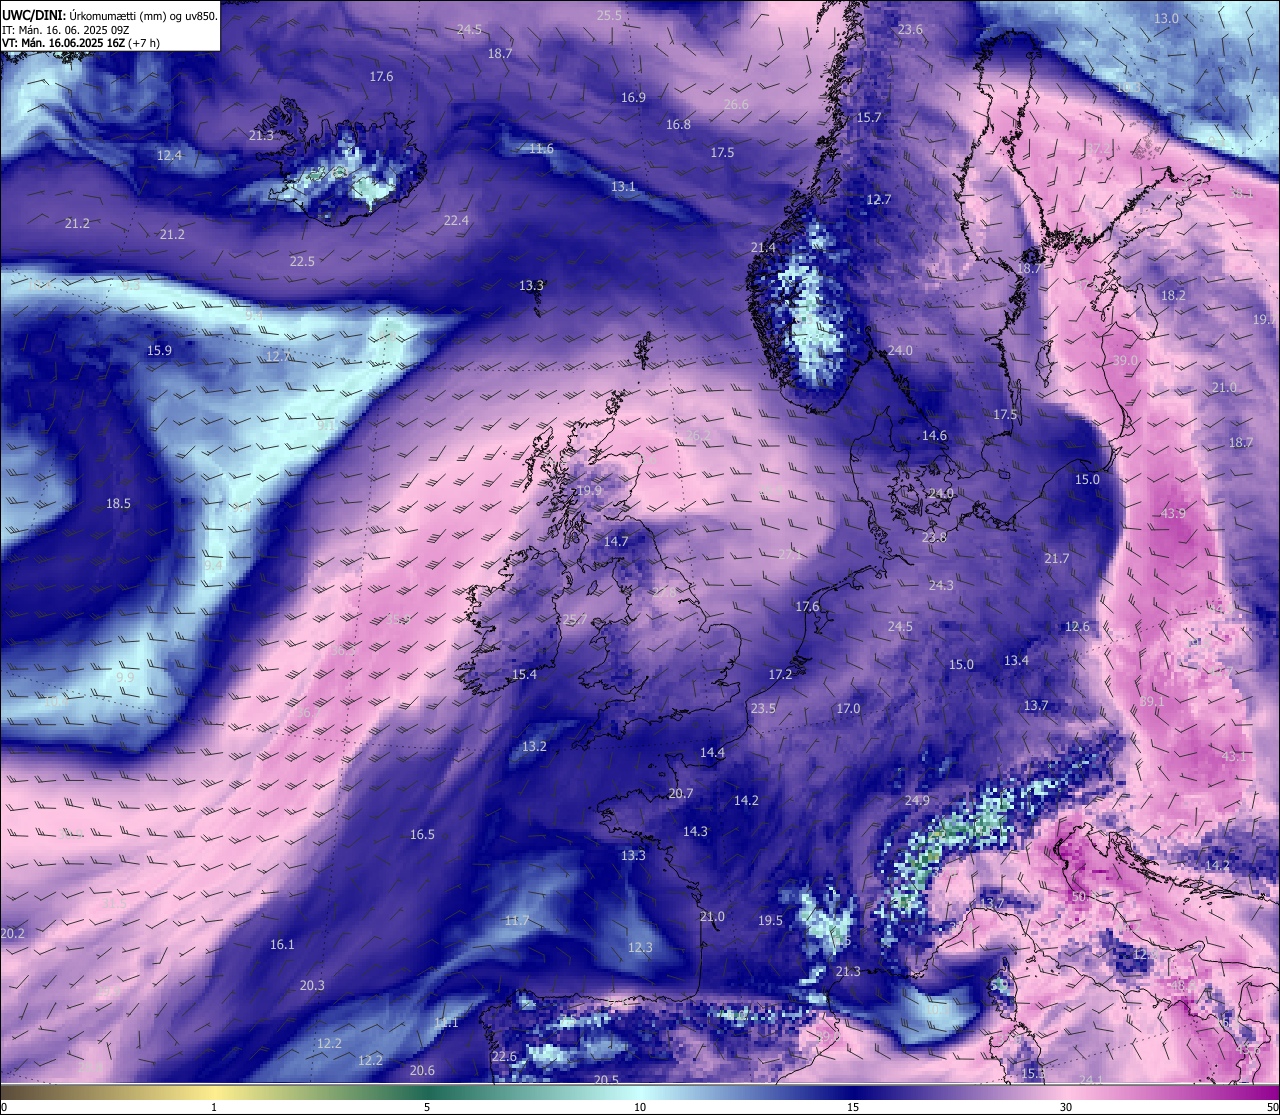Click the 14.6 reading over the Kattegat
The height and width of the screenshot is (1115, 1280).
pyautogui.click(x=934, y=435)
